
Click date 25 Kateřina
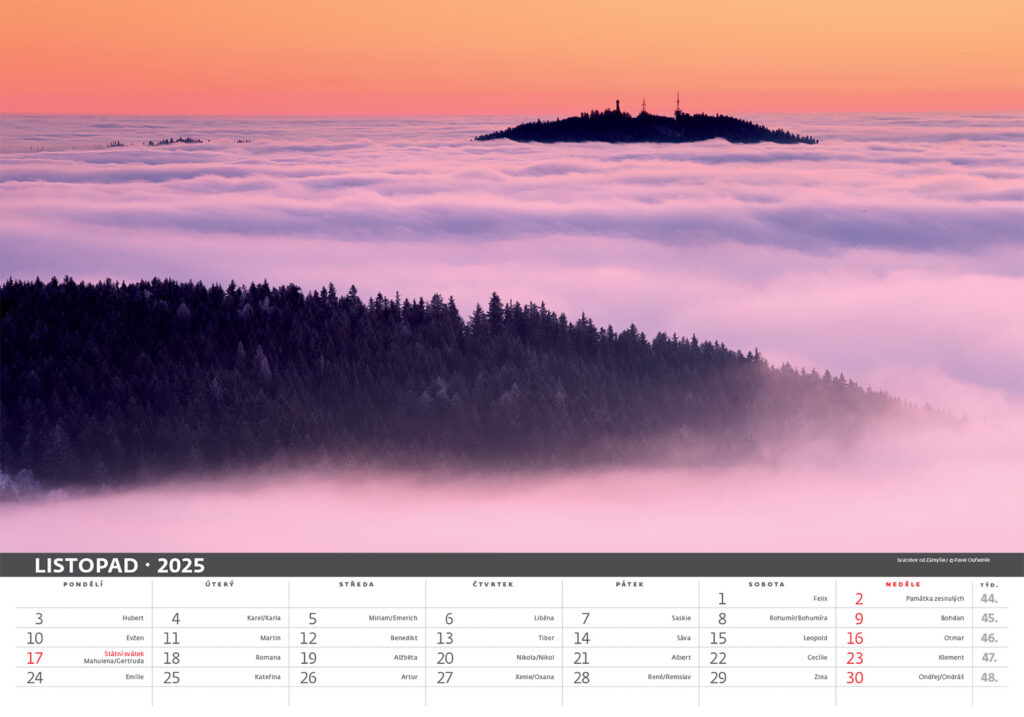pyautogui.click(x=172, y=677)
